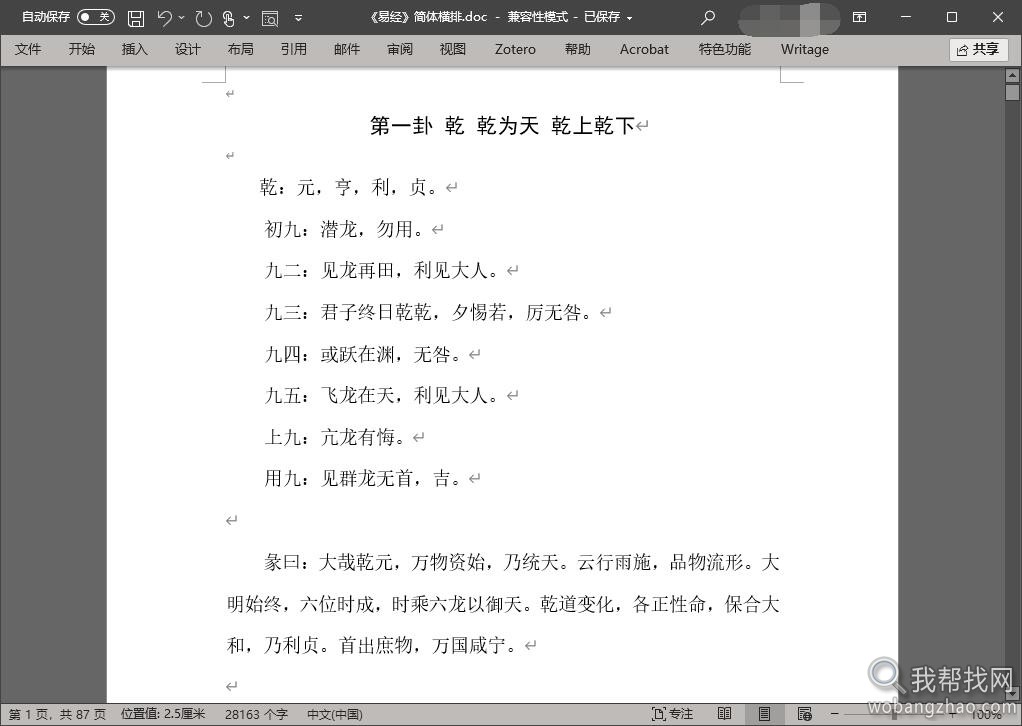Image resolution: width=1022 pixels, height=726 pixels.
Task: Switch to Read Mode view icon
Action: tap(724, 714)
